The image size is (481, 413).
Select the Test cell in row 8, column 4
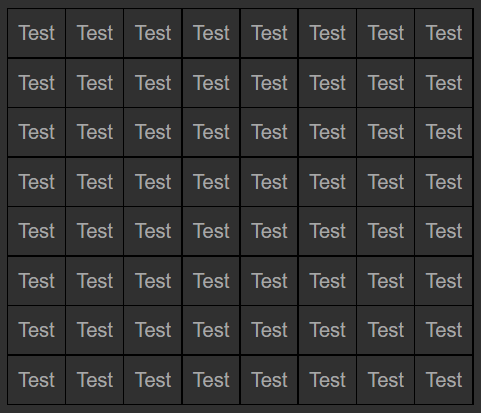[x=211, y=380]
